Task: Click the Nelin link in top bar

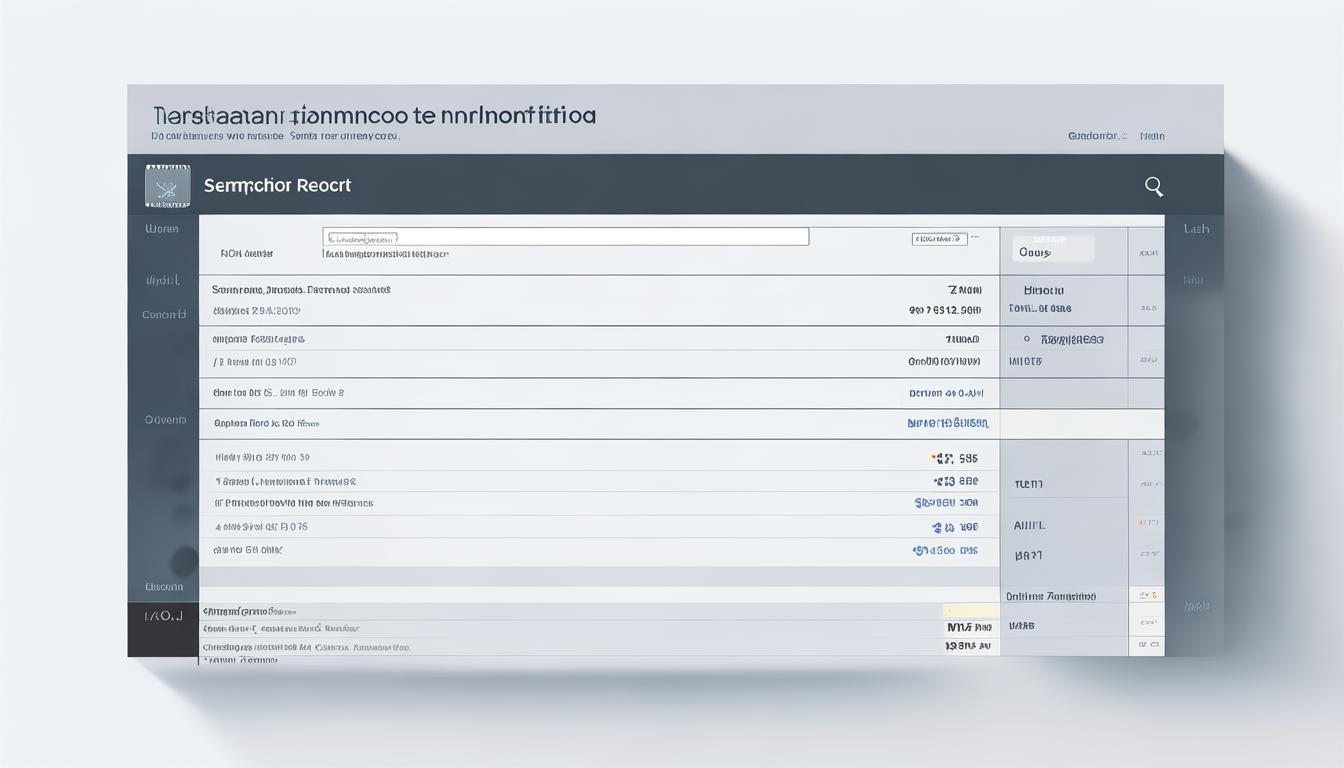Action: (1152, 136)
